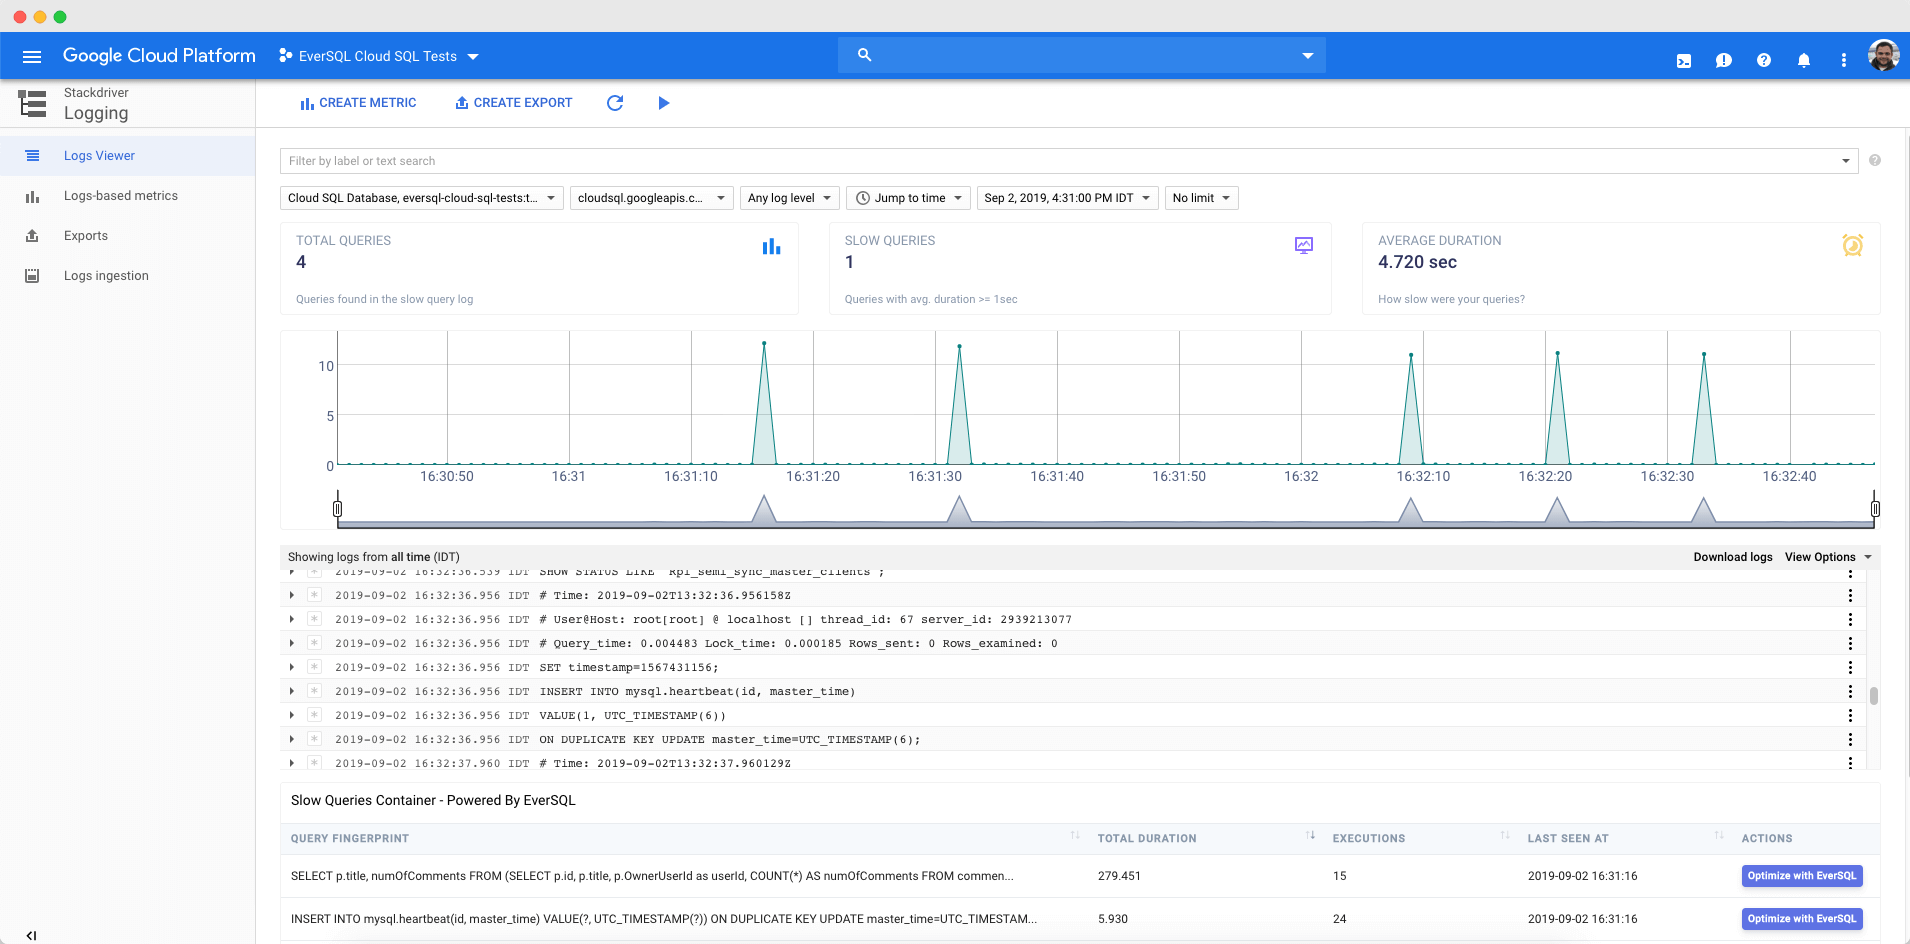This screenshot has width=1910, height=944.
Task: Expand the top search bar dropdown arrow
Action: tap(1307, 56)
